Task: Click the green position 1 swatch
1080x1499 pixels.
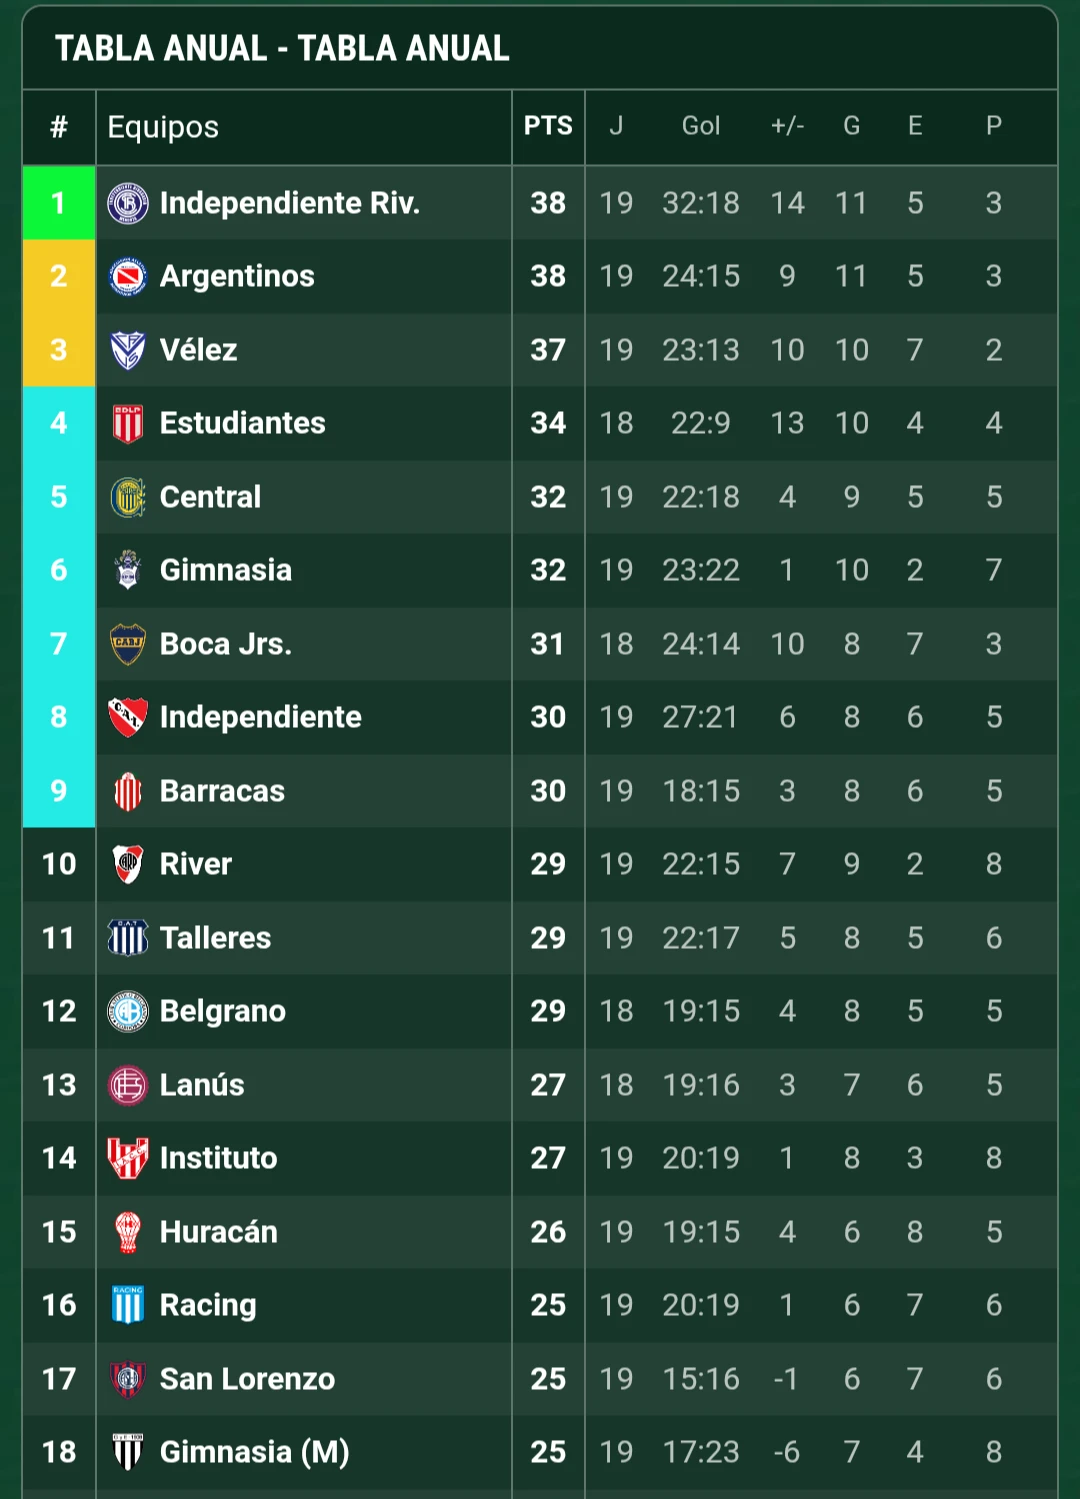Action: click(x=59, y=203)
